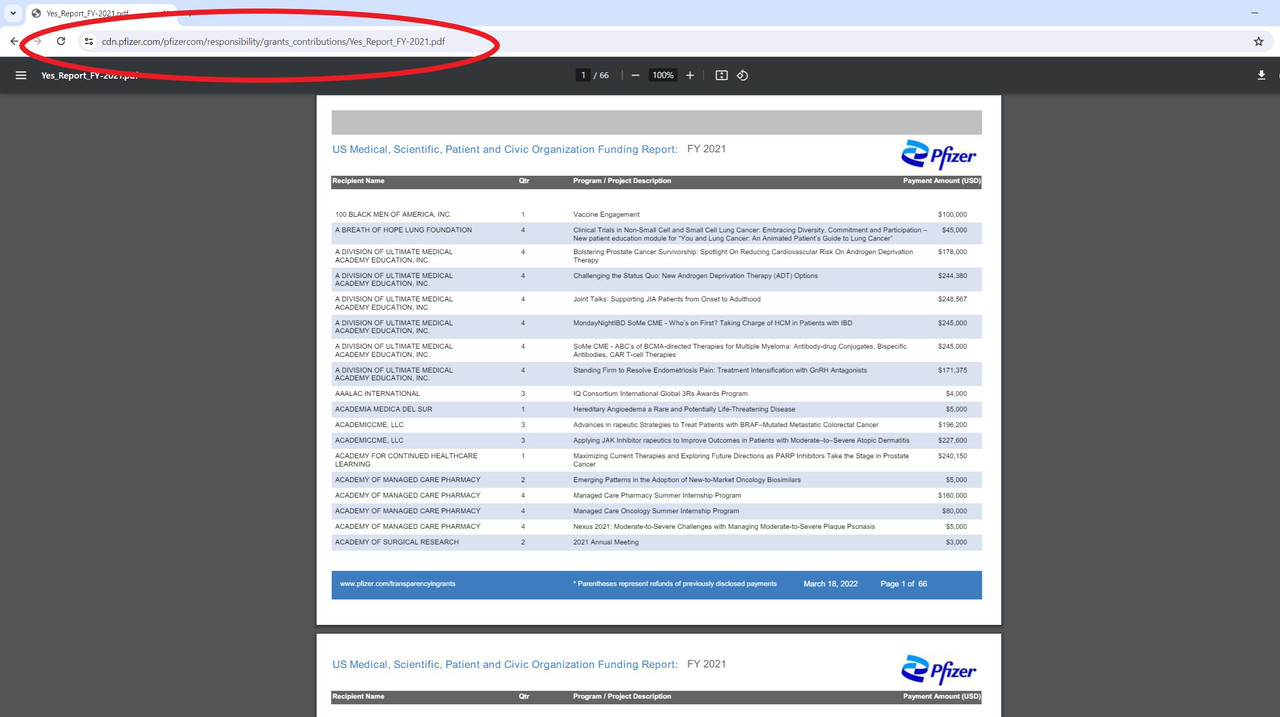The width and height of the screenshot is (1280, 717).
Task: Click the "FY 2021" text on page one
Action: [x=706, y=149]
